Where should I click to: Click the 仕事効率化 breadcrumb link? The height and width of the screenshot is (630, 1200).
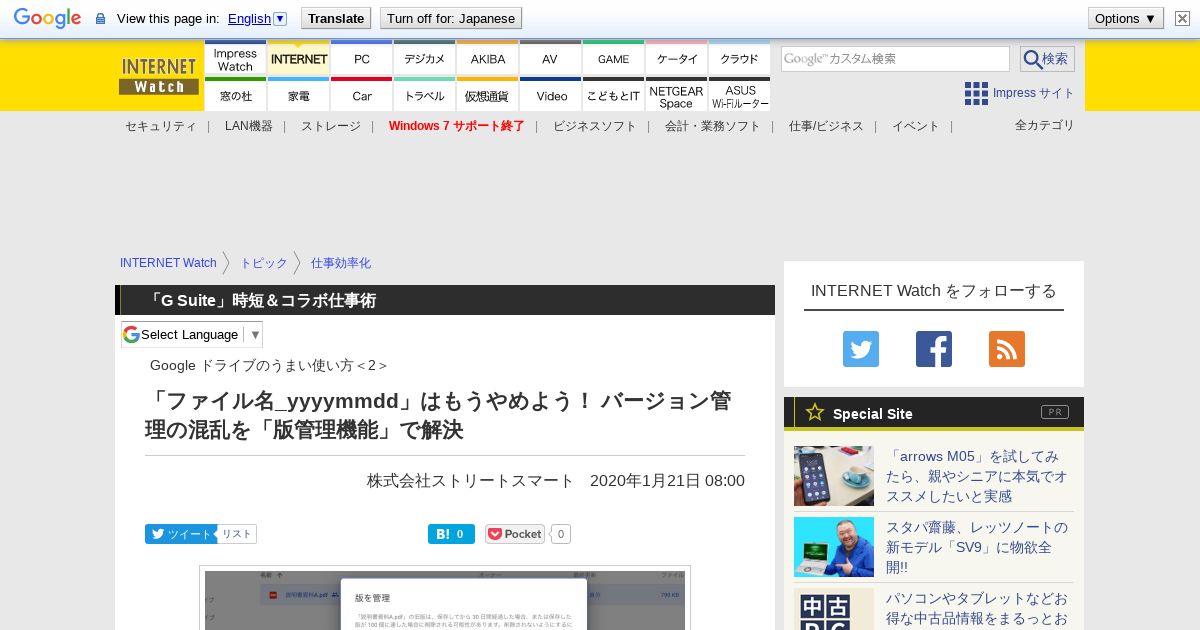(340, 263)
